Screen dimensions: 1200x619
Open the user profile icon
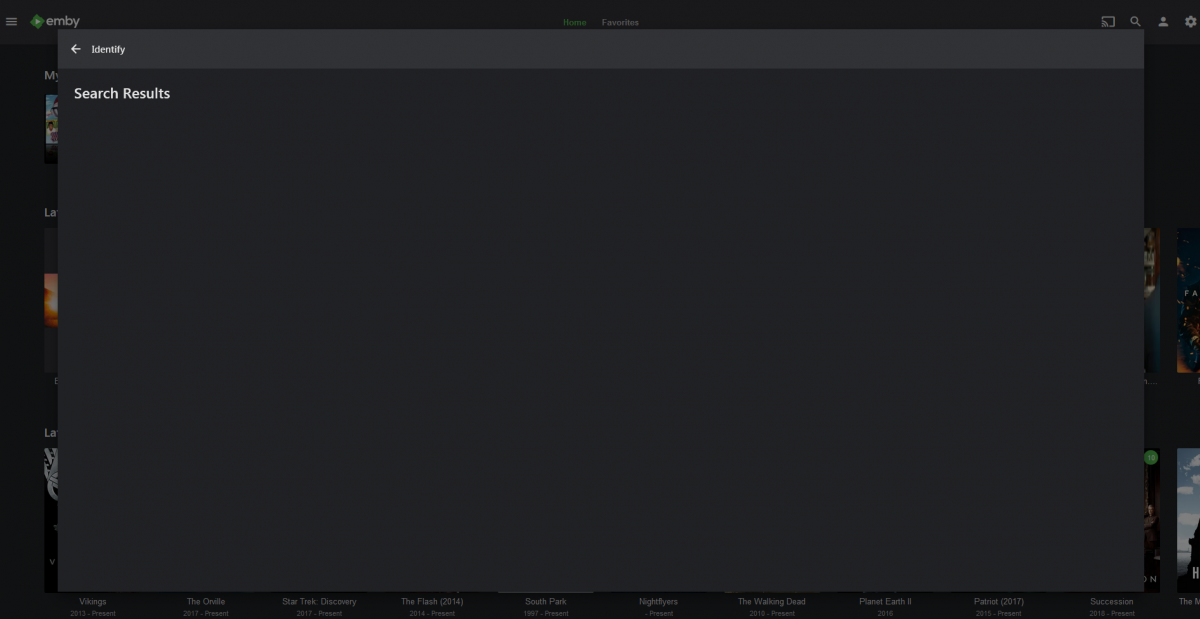(x=1163, y=21)
